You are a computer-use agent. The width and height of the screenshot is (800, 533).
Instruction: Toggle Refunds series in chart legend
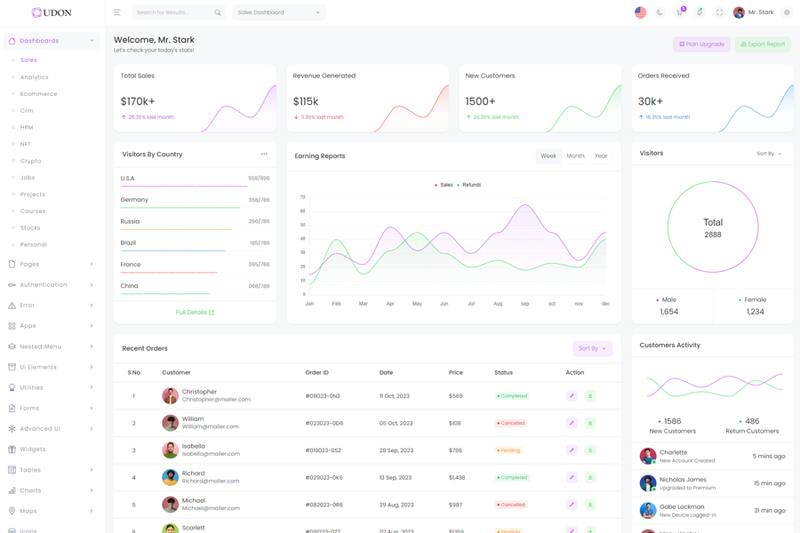pyautogui.click(x=469, y=185)
